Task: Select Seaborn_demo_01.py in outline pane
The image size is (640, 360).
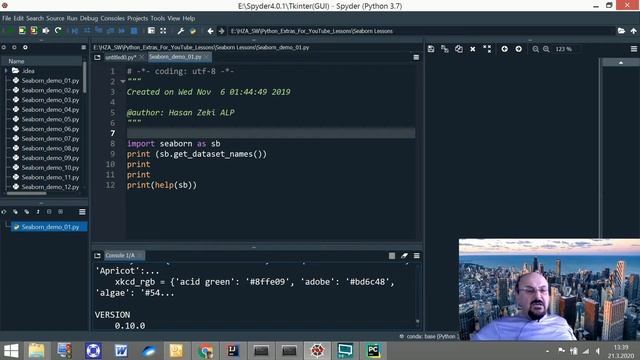Action: [x=50, y=227]
